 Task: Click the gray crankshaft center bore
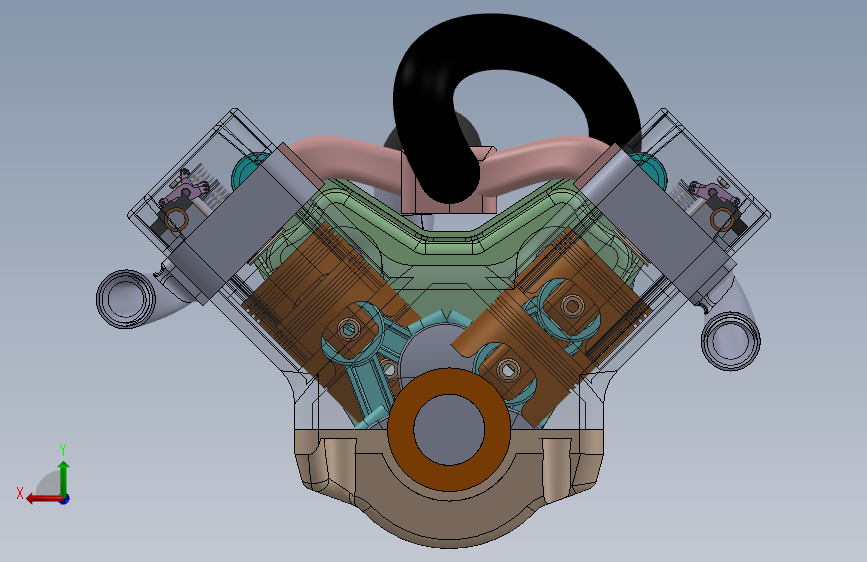[449, 430]
